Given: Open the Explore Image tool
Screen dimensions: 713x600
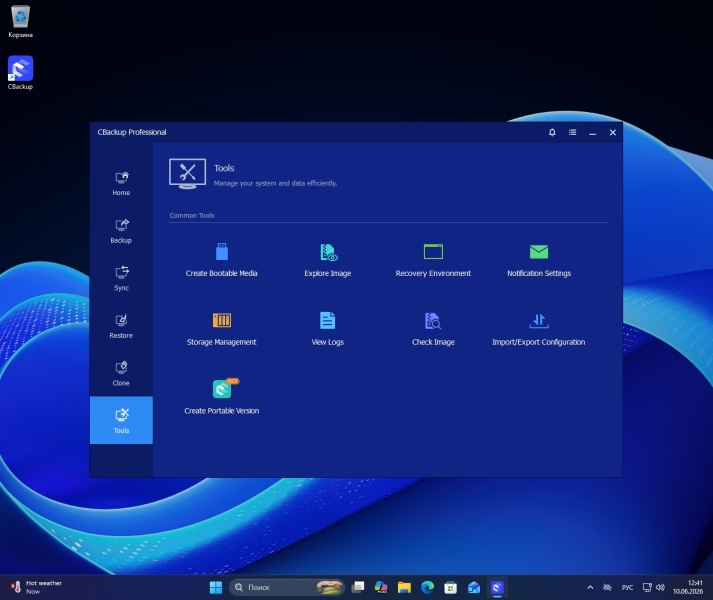Looking at the screenshot, I should (x=327, y=260).
